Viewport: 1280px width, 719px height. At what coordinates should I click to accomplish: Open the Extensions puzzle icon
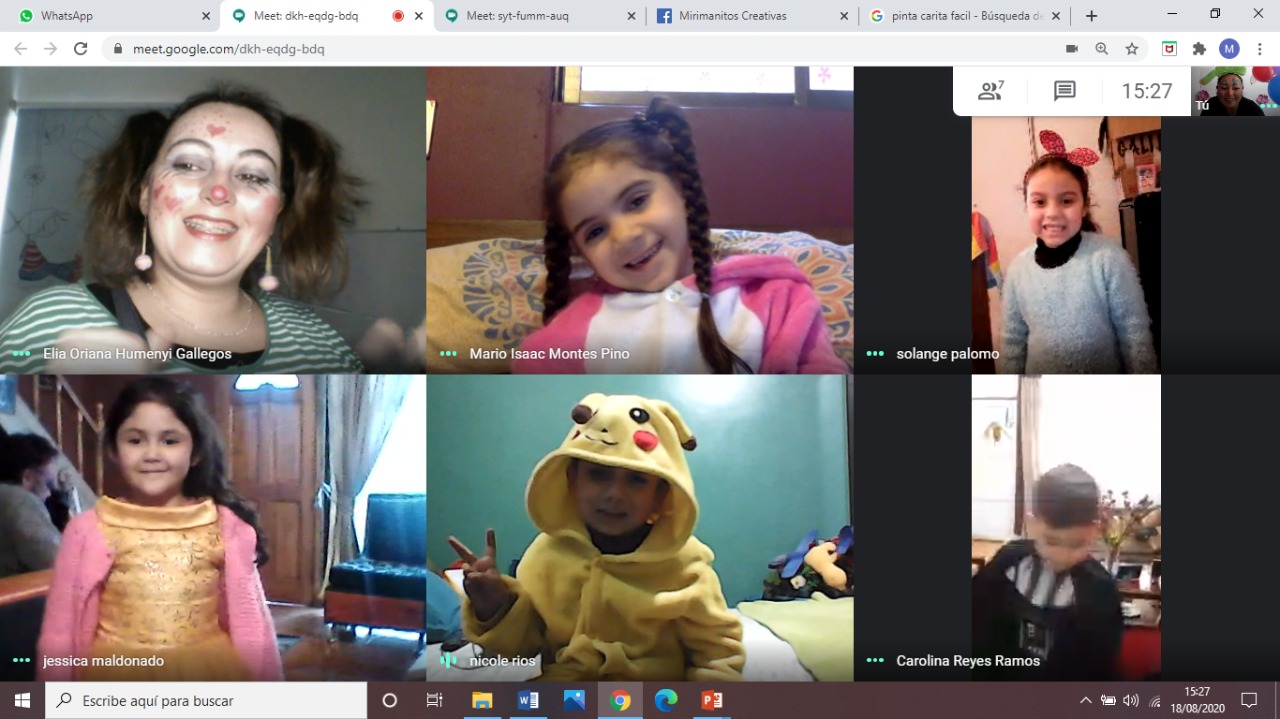(1199, 48)
